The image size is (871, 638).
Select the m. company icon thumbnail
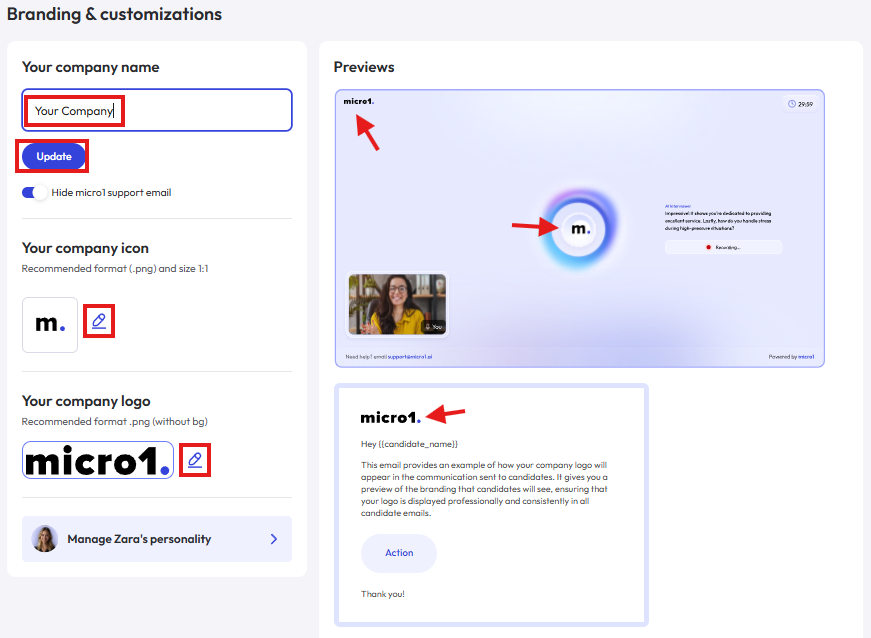(x=49, y=324)
